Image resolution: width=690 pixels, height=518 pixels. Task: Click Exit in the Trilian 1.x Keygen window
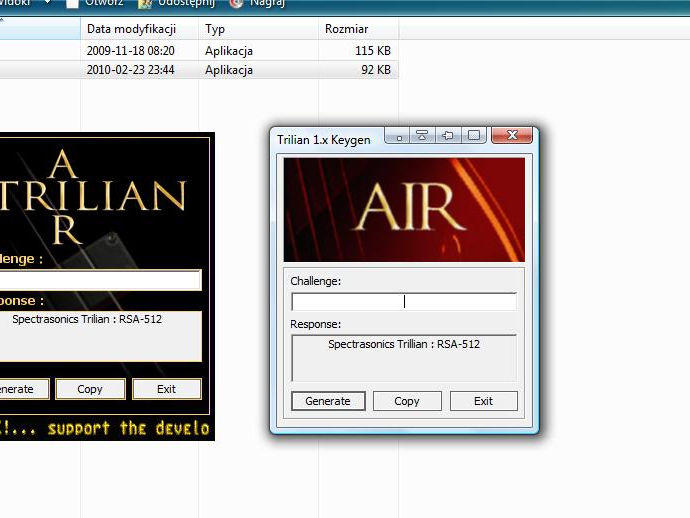pos(484,401)
